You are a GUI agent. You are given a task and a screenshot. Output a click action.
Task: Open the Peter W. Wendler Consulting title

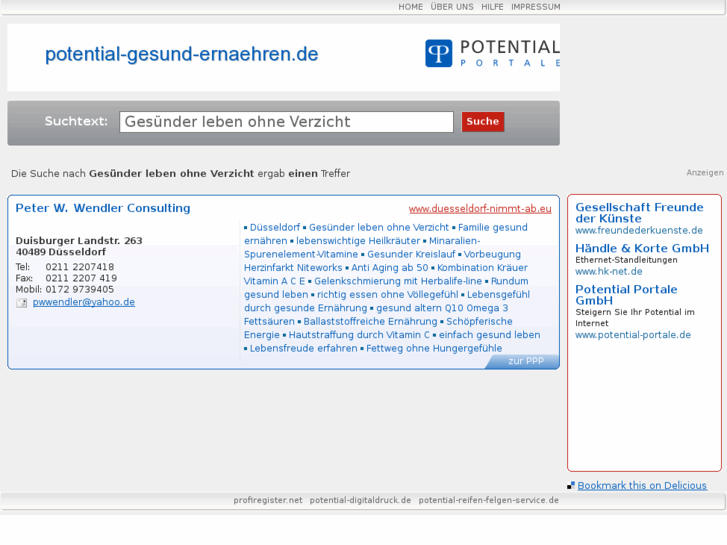(103, 208)
